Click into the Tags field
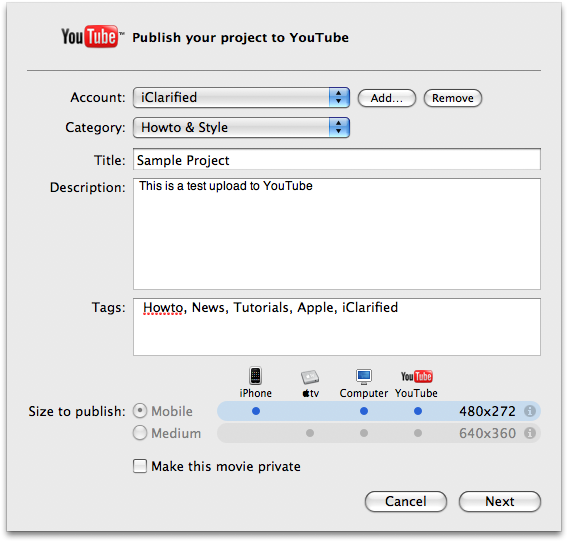The image size is (568, 542). 337,327
